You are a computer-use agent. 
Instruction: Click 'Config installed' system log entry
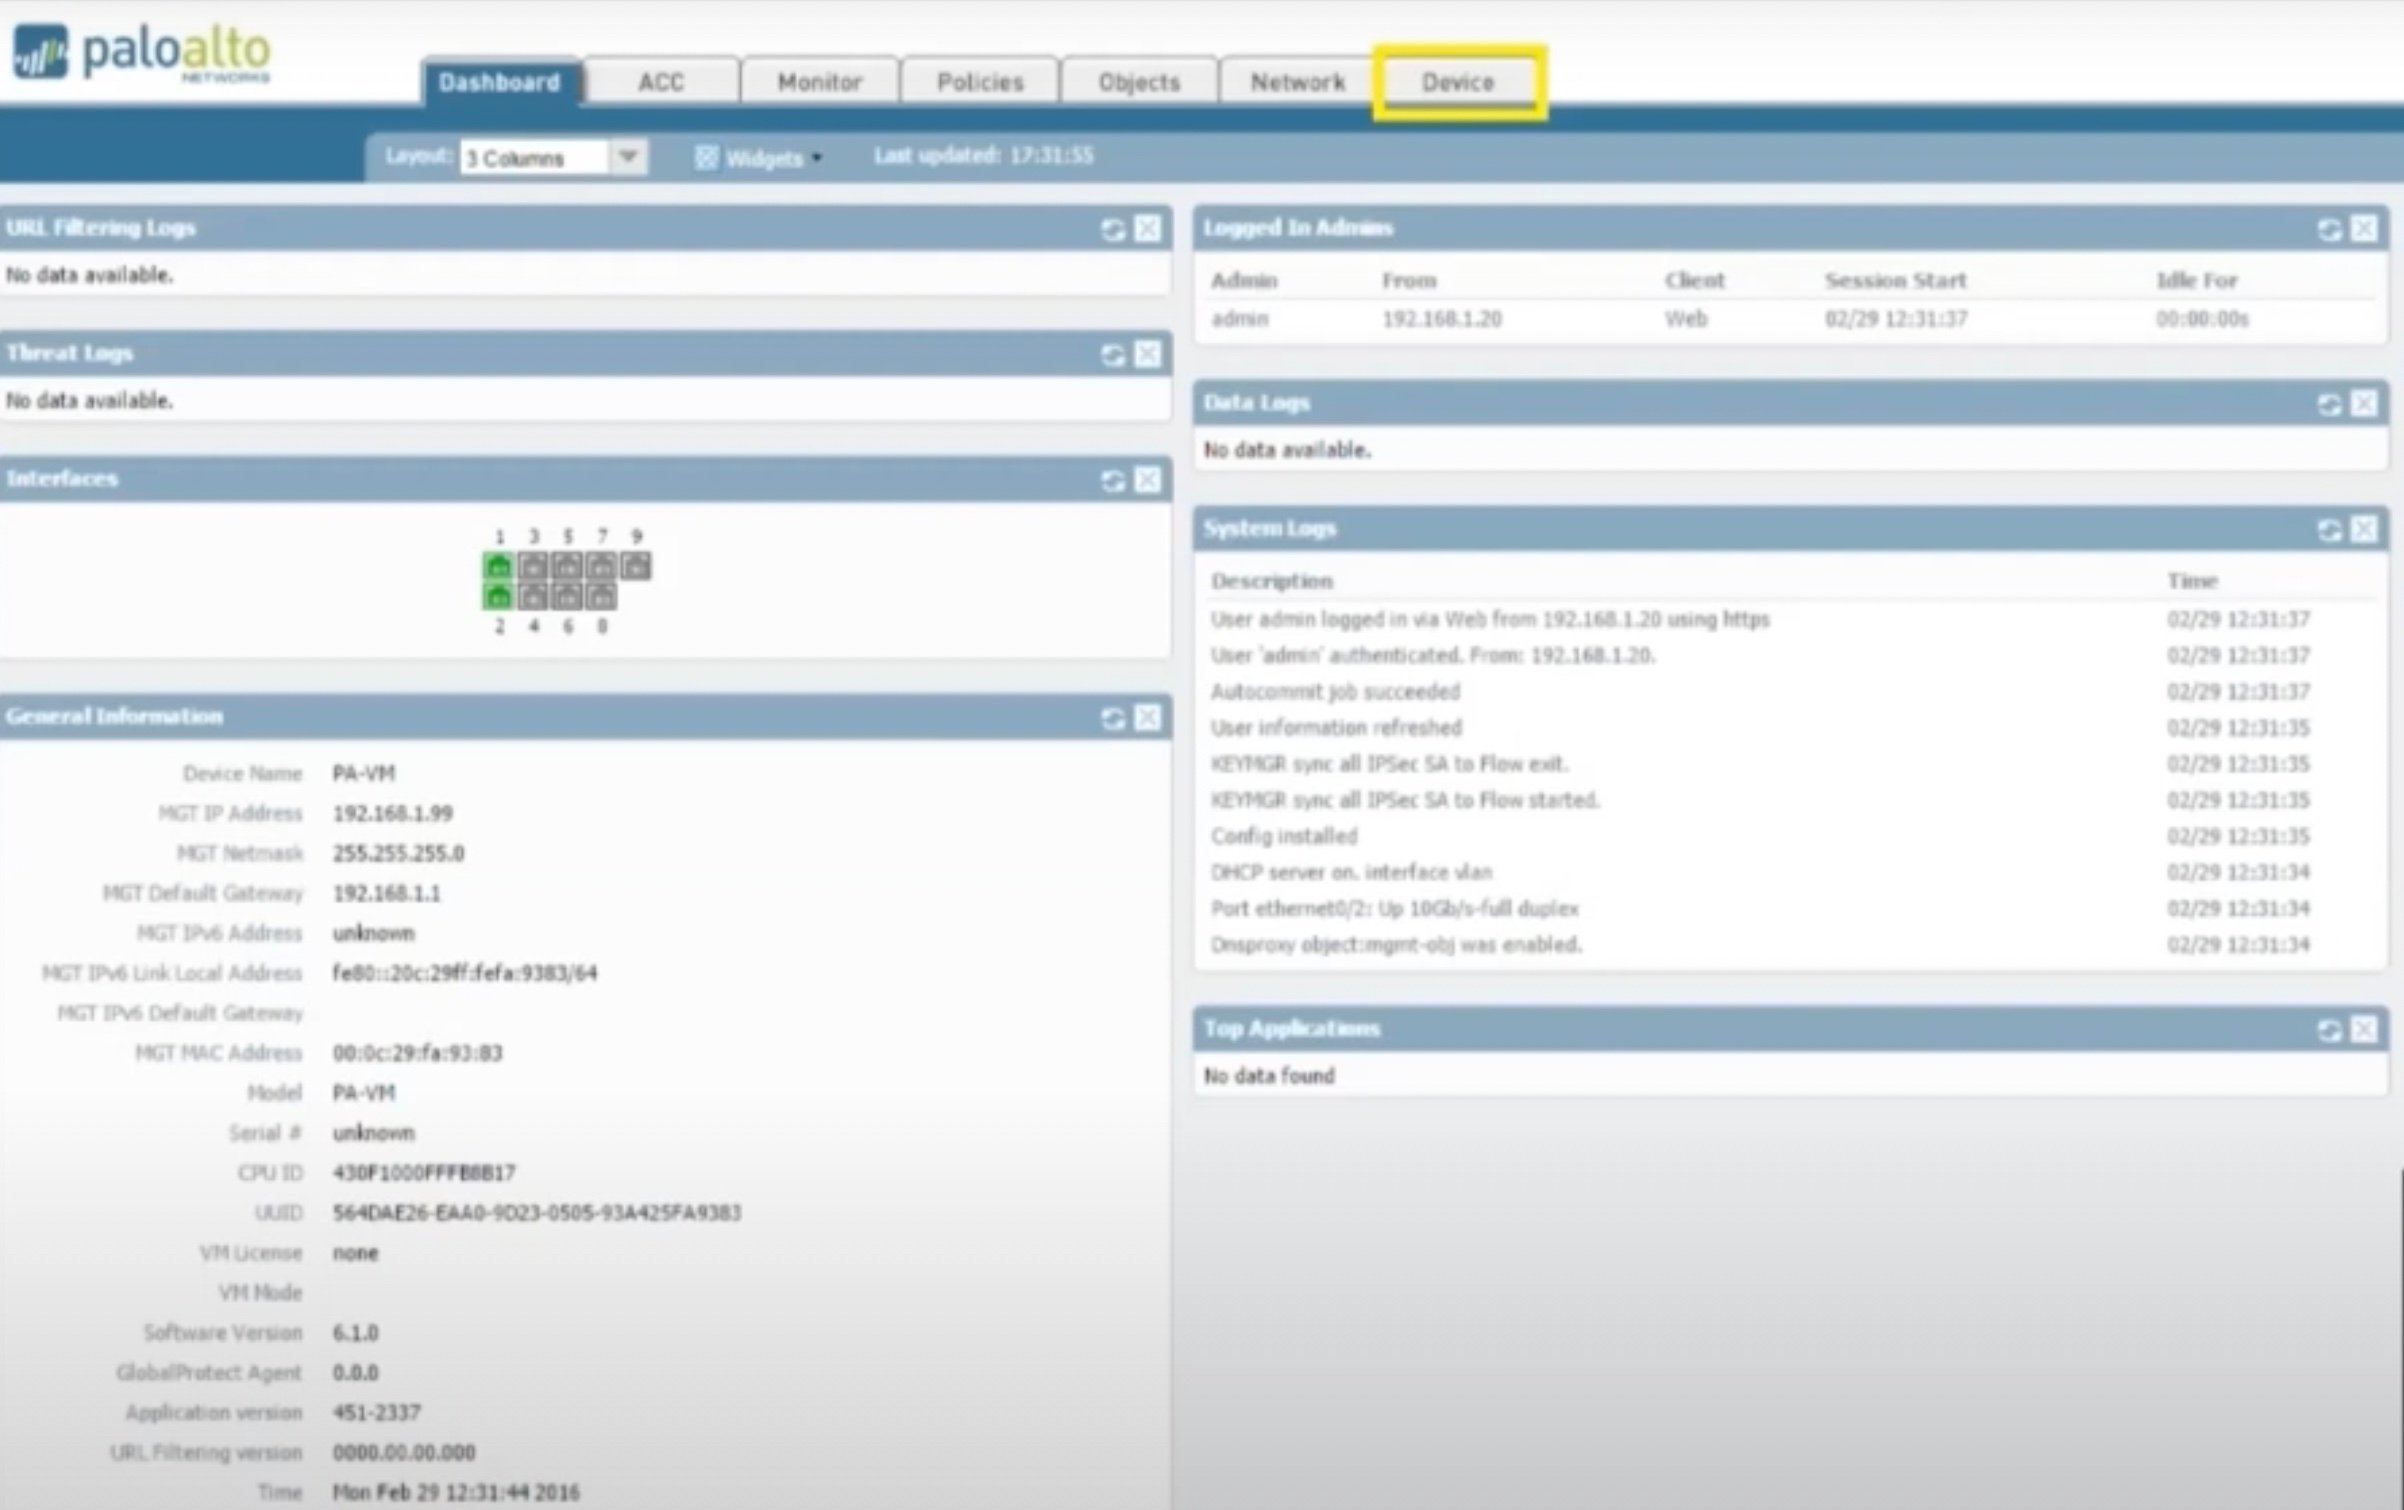click(1284, 836)
